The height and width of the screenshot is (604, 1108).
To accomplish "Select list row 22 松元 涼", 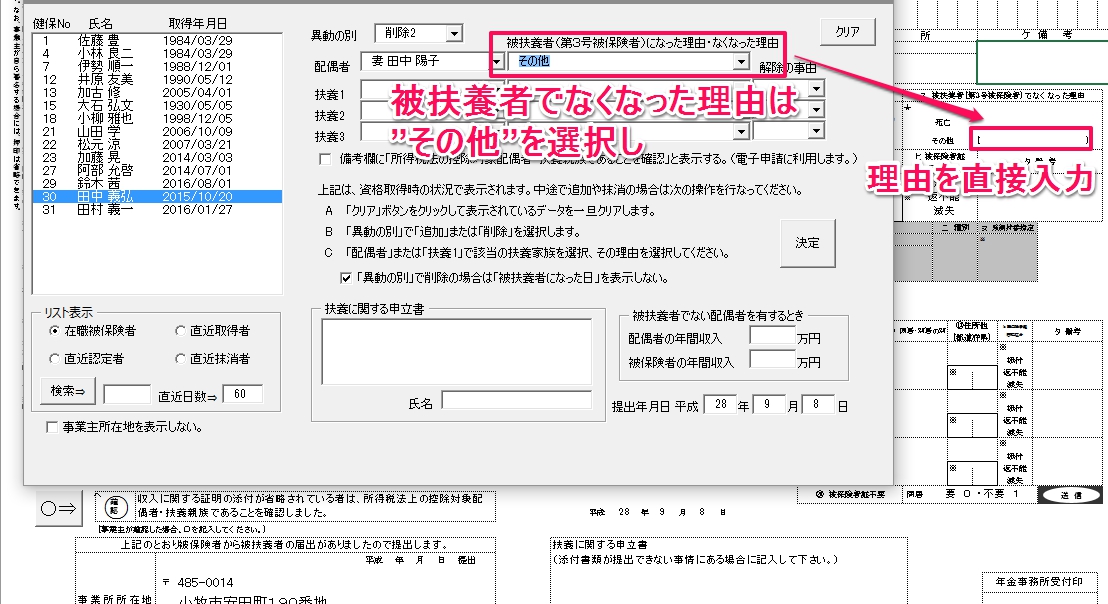I will click(x=157, y=144).
